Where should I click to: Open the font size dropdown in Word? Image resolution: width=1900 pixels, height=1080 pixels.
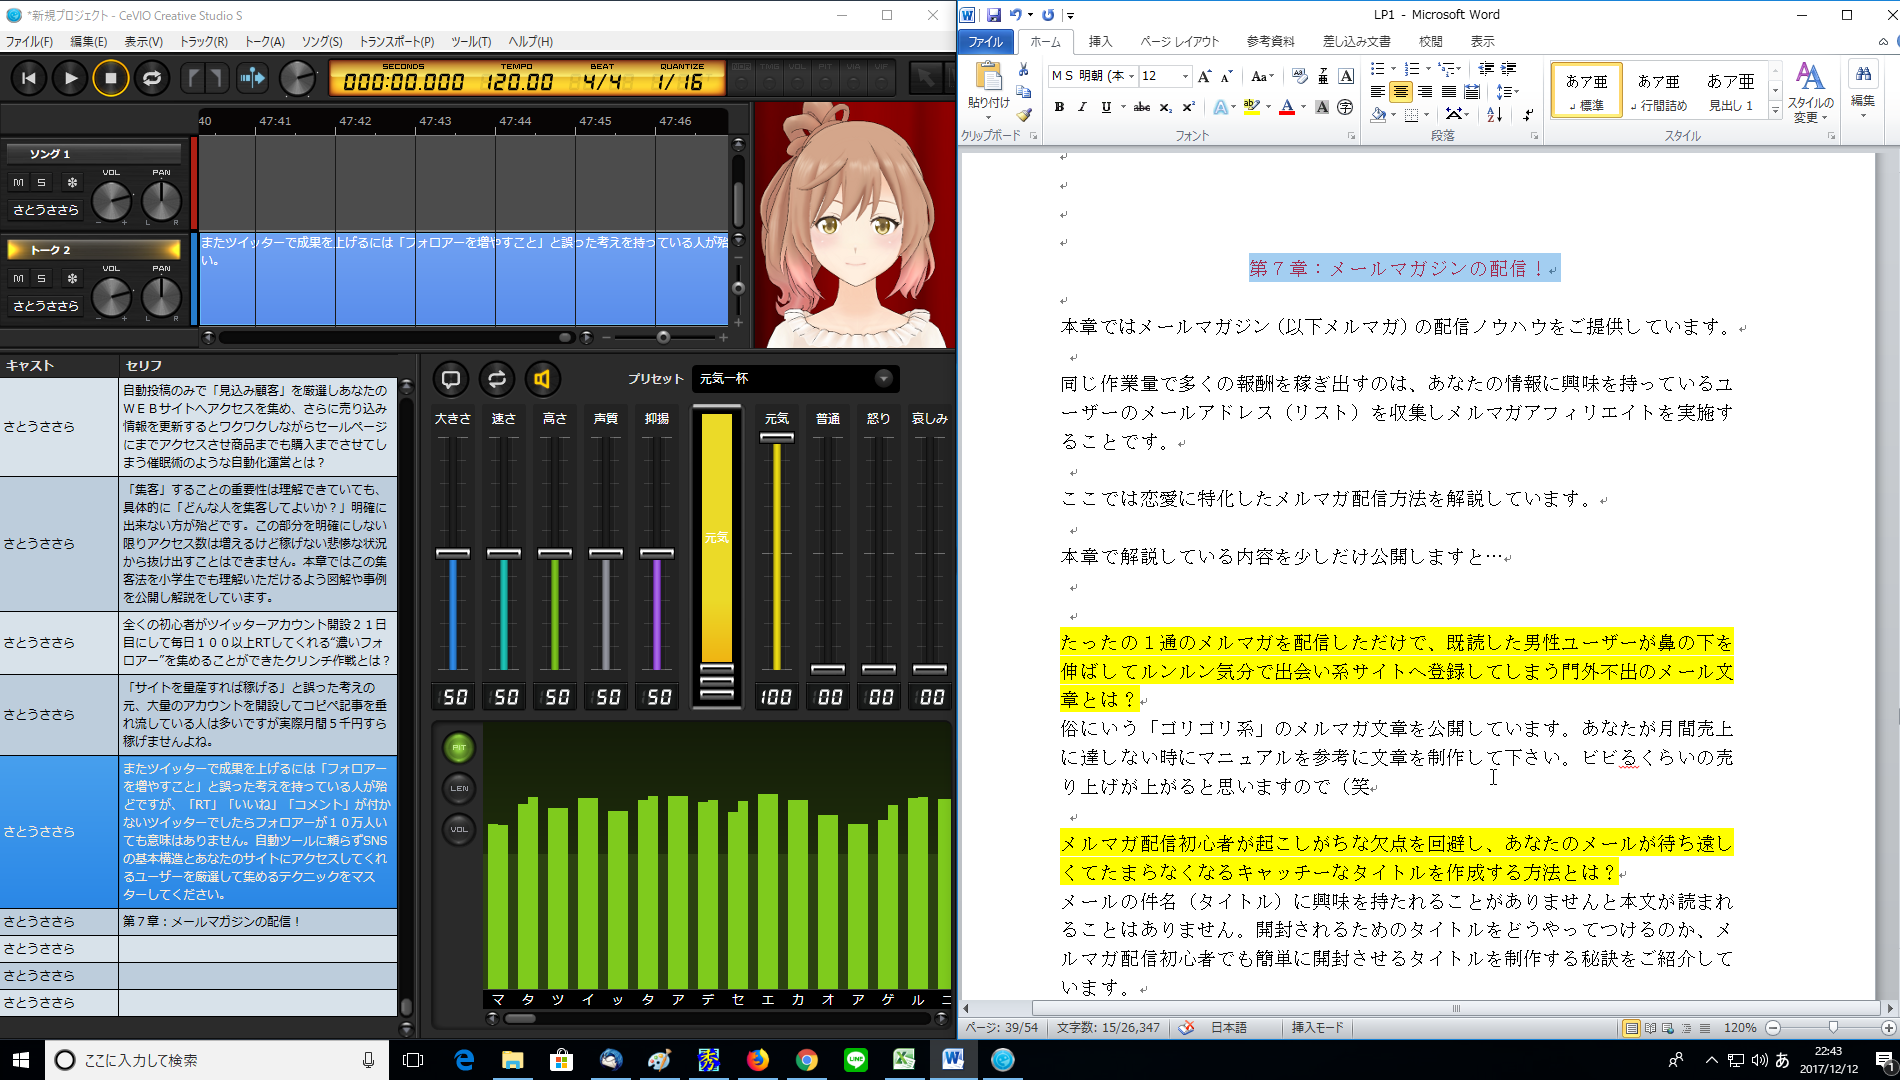[1186, 76]
